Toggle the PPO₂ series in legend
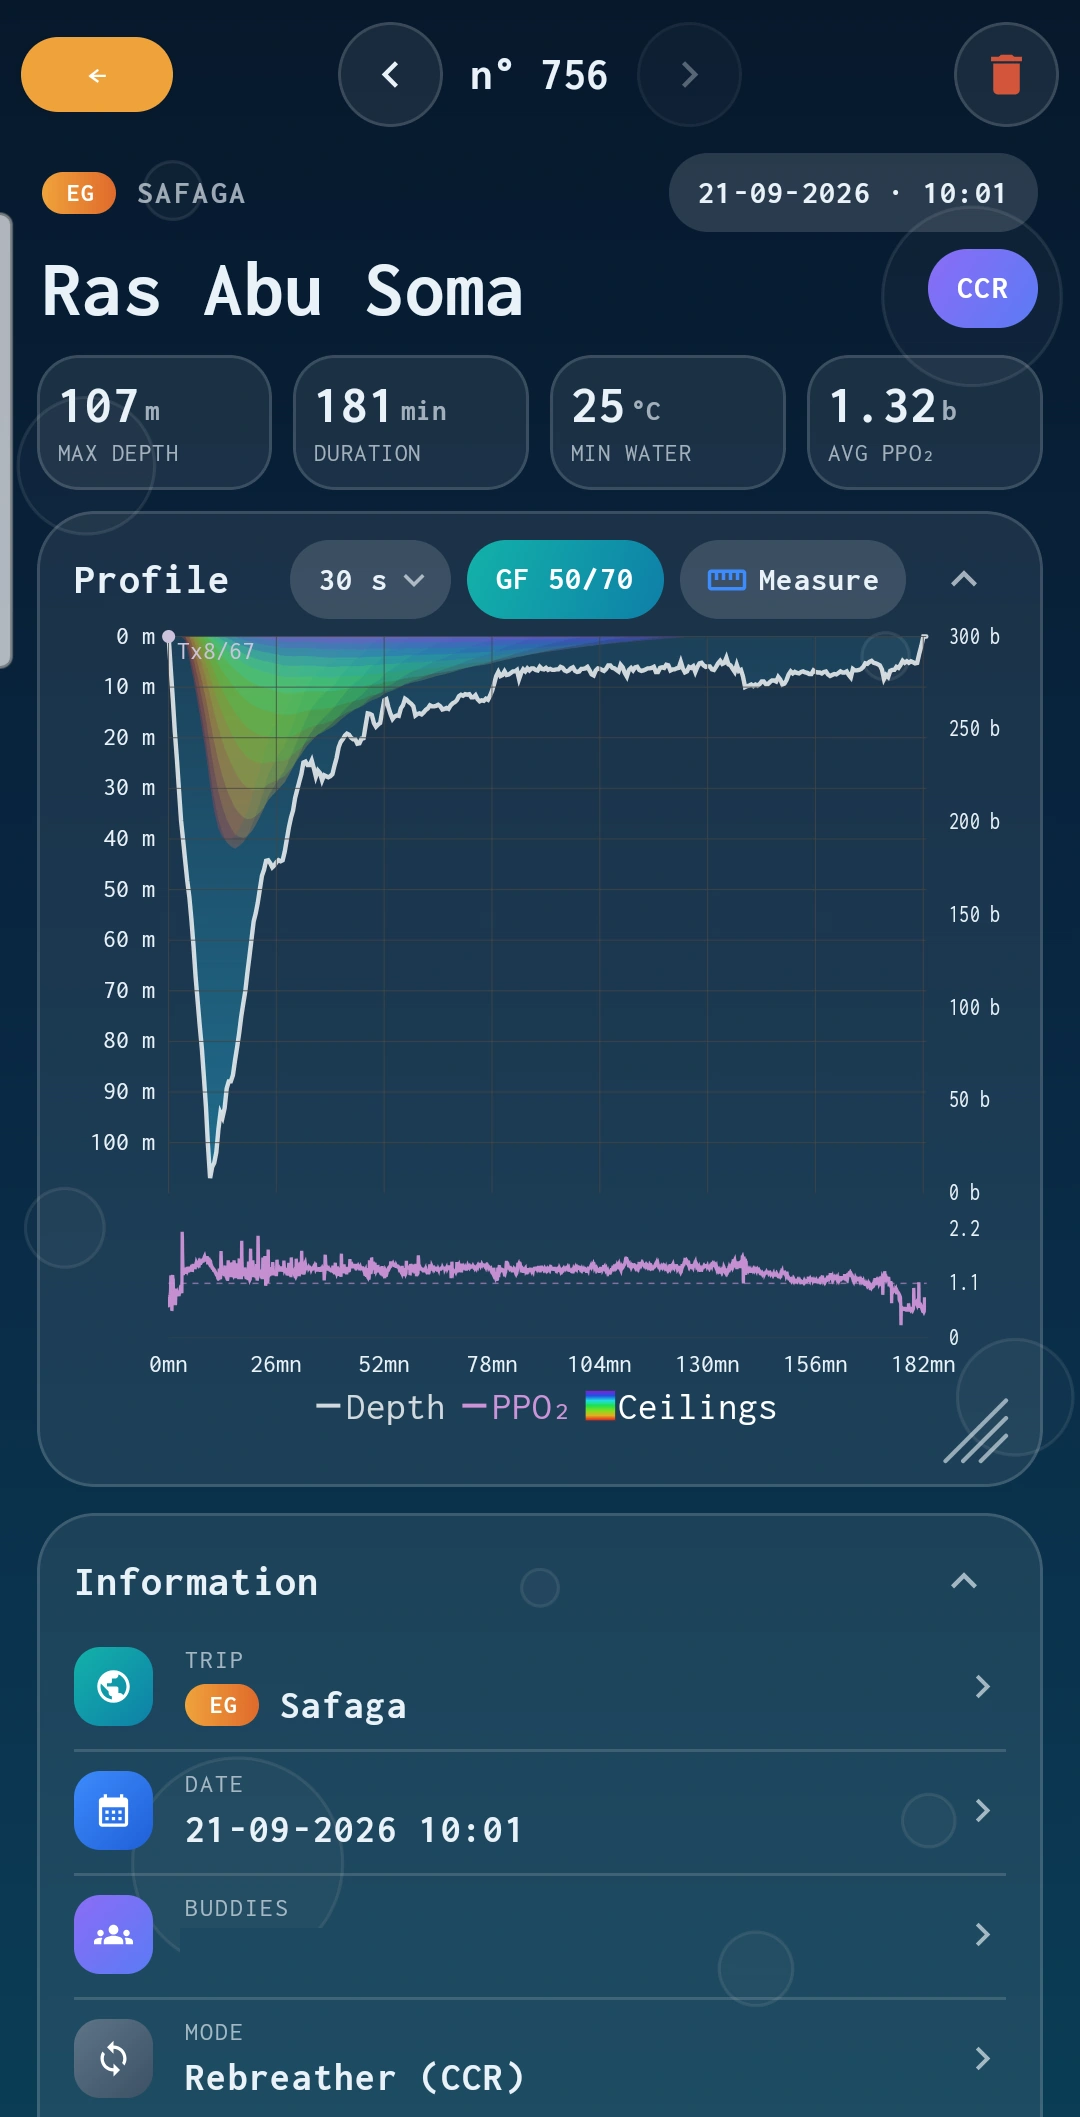The image size is (1080, 2117). point(515,1408)
